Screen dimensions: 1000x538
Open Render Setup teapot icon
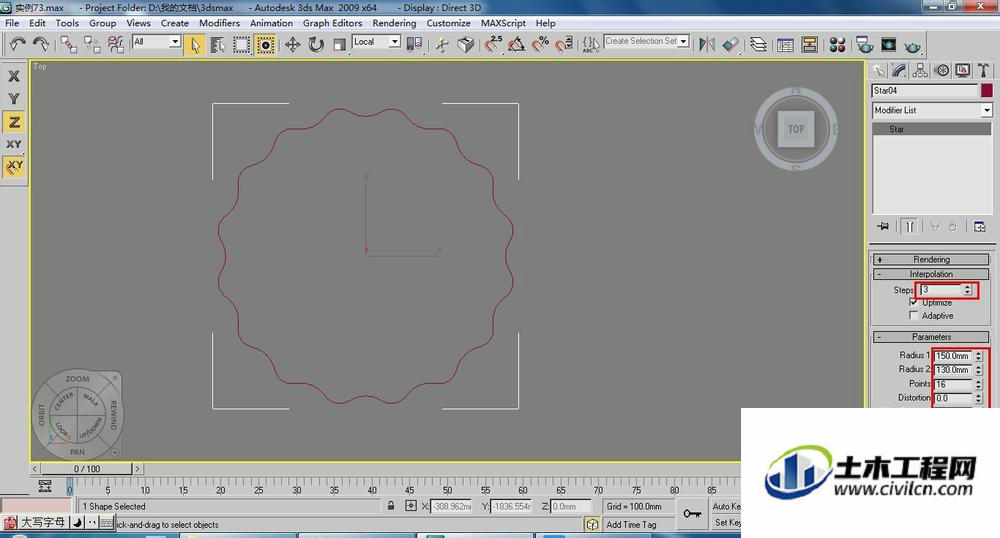(865, 45)
